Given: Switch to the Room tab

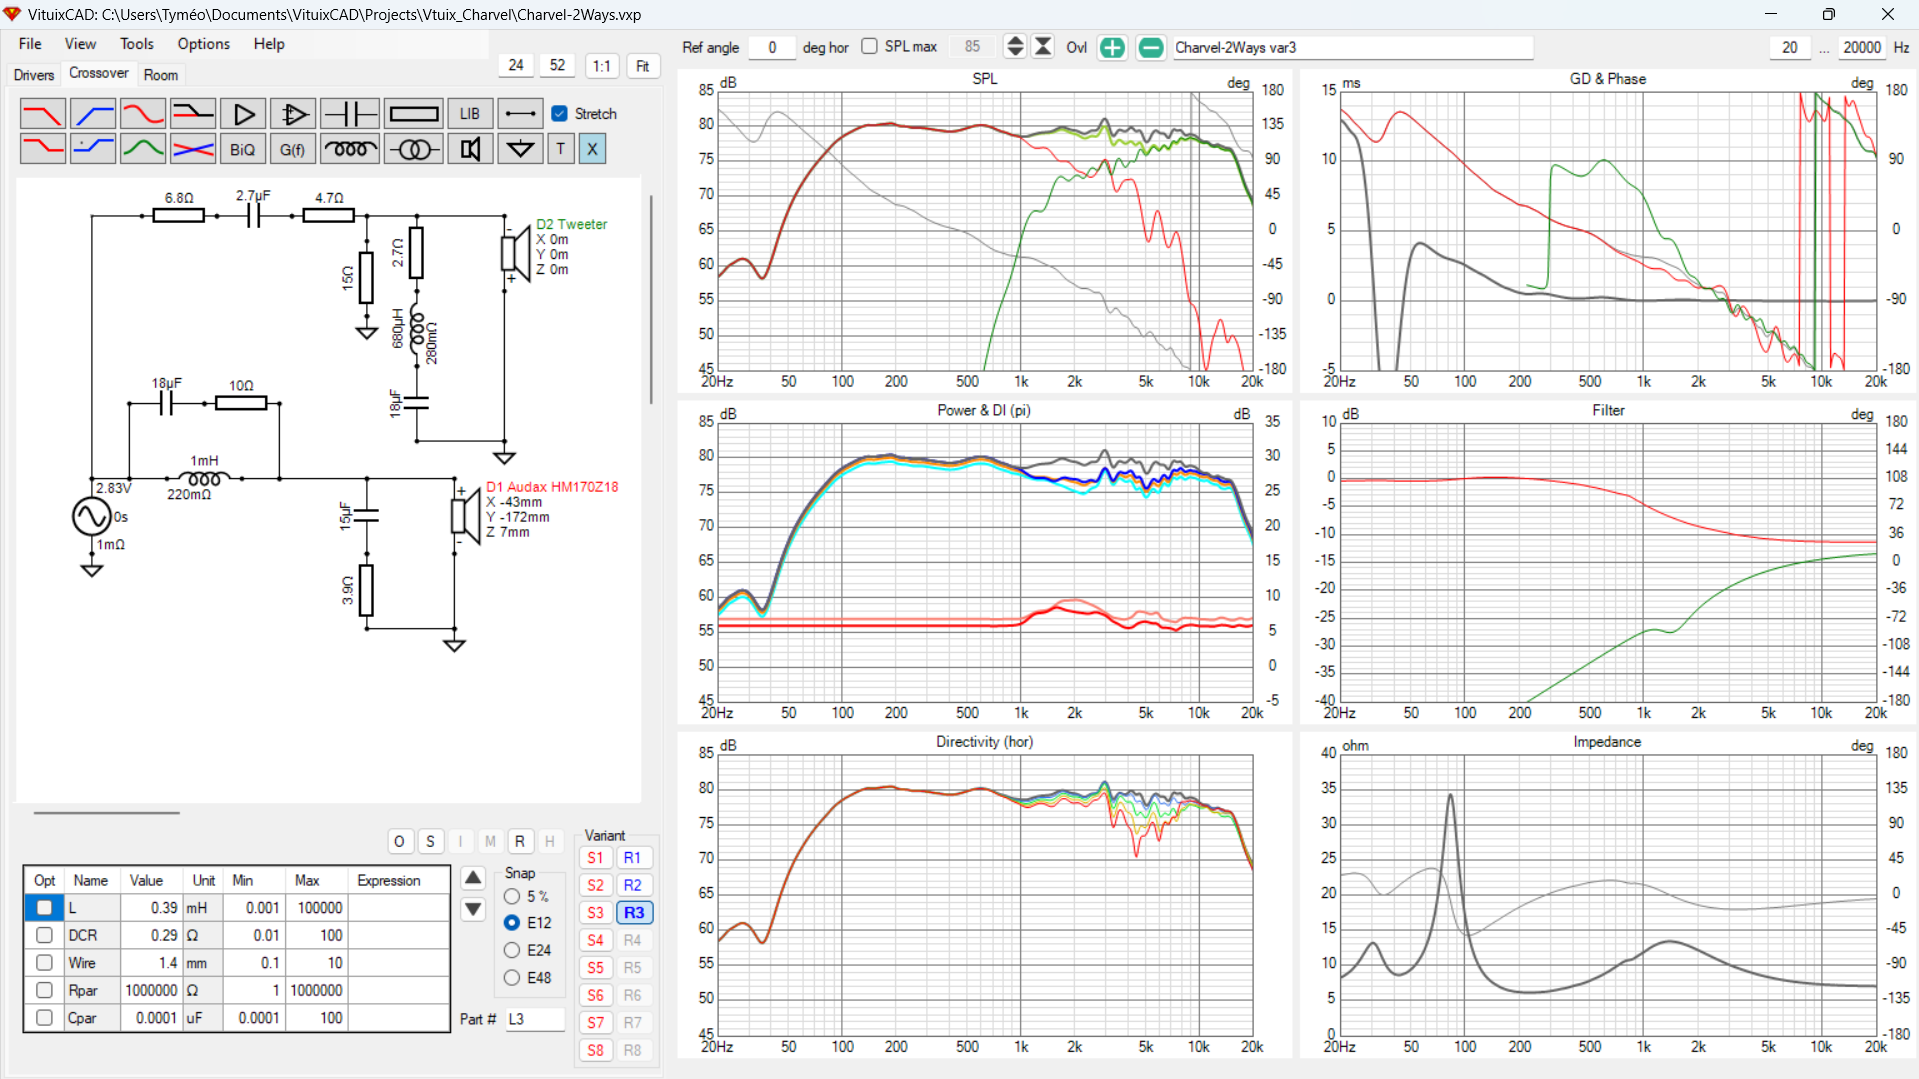Looking at the screenshot, I should click(161, 75).
